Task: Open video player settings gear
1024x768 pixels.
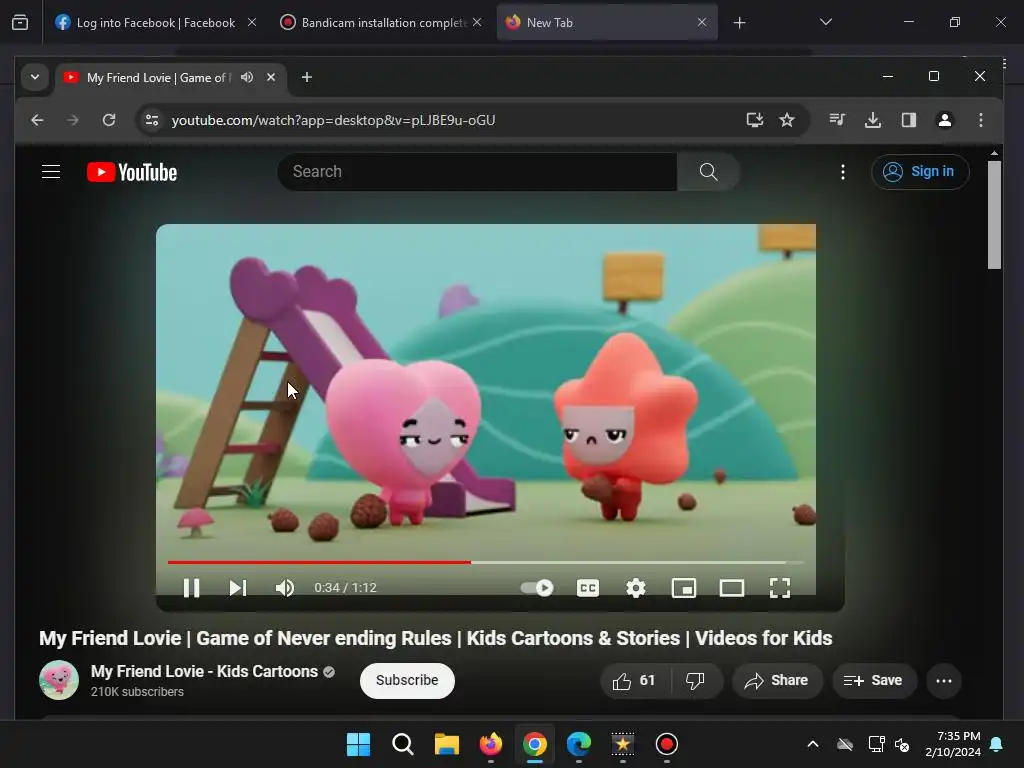Action: click(x=635, y=588)
